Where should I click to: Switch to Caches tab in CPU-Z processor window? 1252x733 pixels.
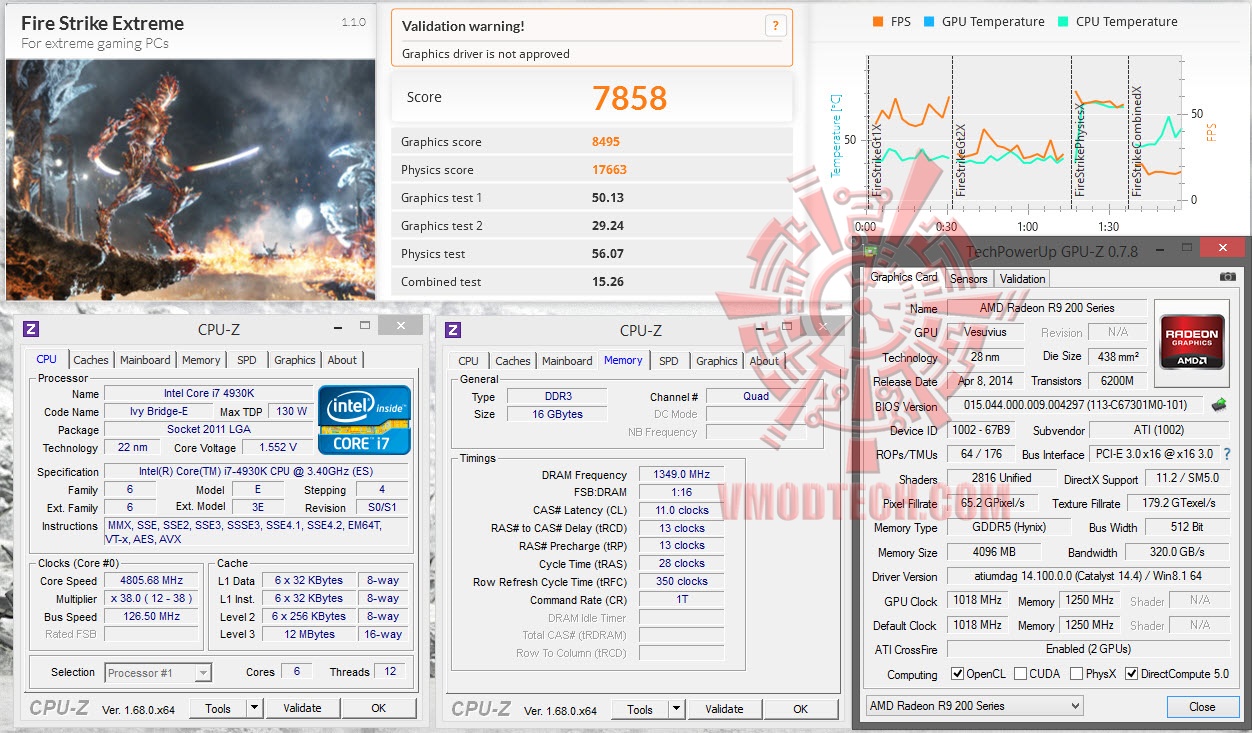pos(91,360)
